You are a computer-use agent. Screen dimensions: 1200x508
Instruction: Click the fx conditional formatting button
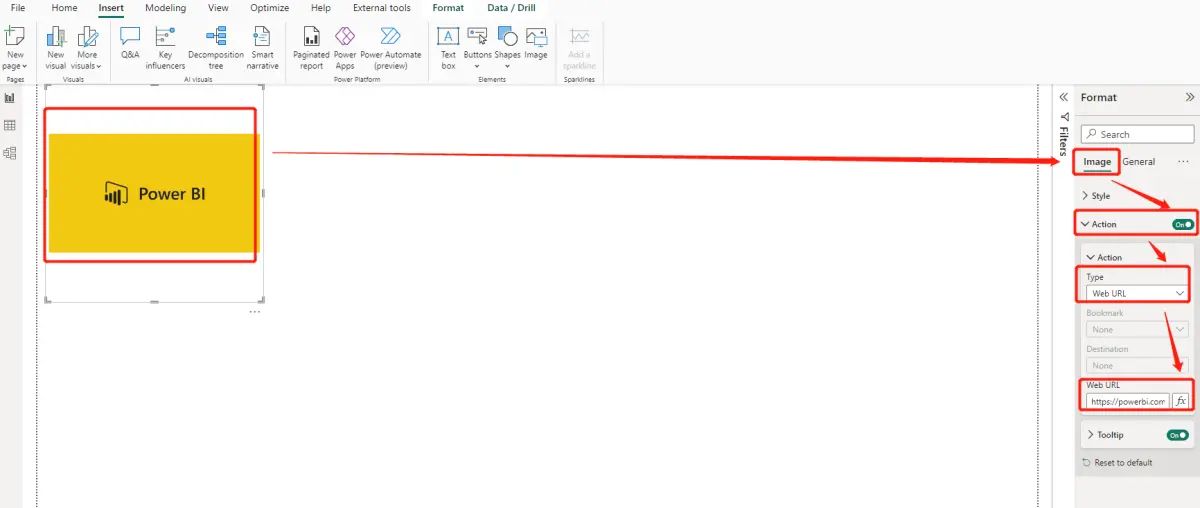[x=1180, y=401]
